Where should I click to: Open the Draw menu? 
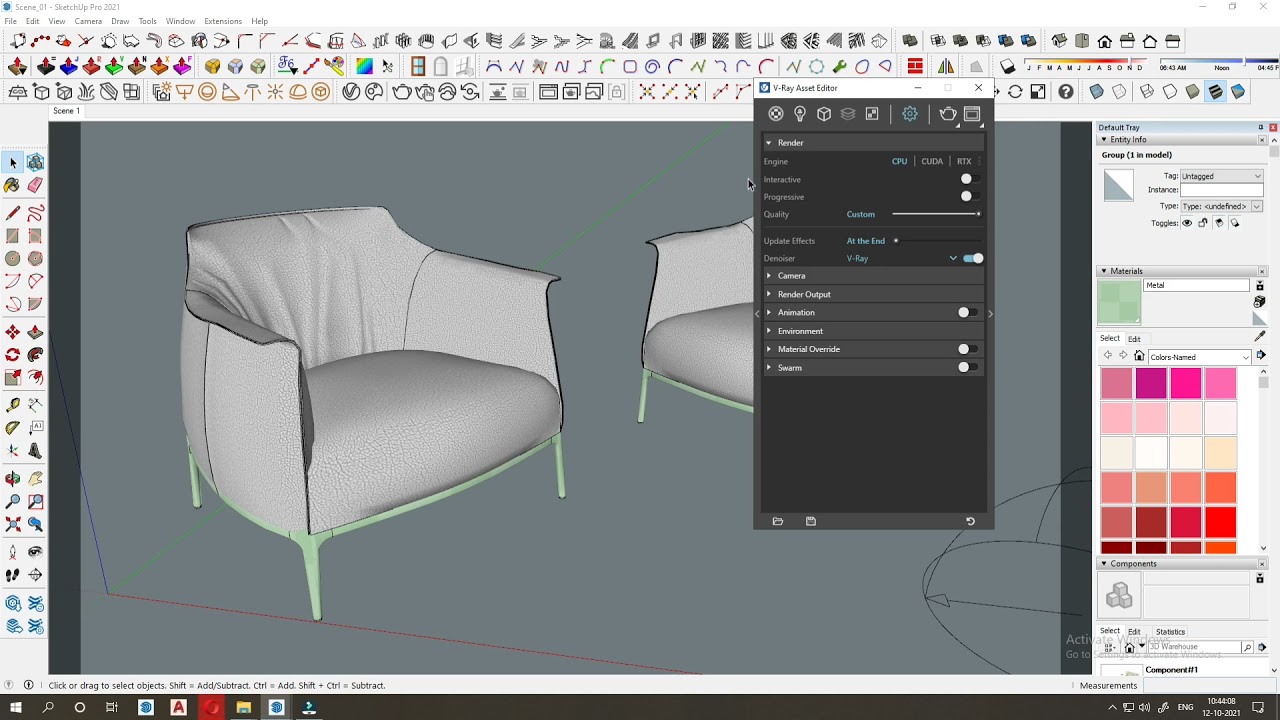pyautogui.click(x=120, y=21)
